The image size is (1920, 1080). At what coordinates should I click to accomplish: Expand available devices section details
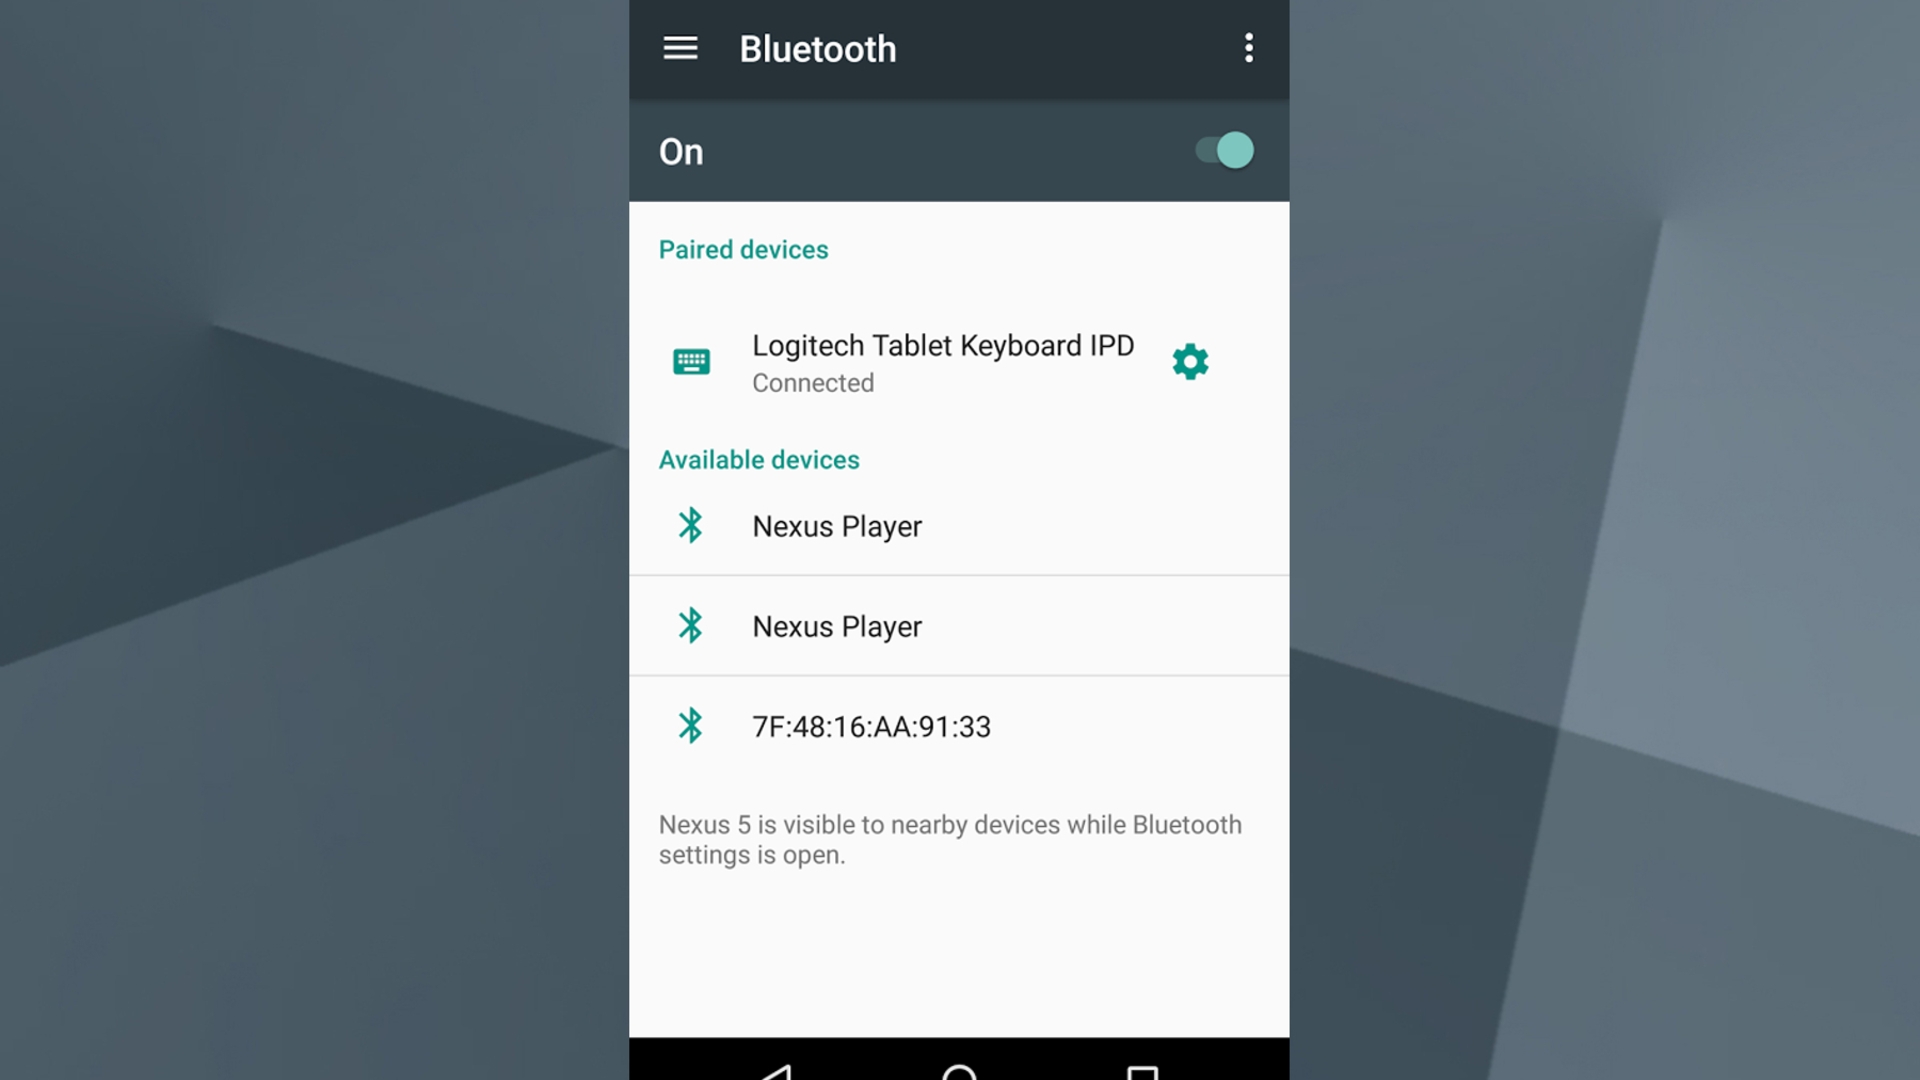tap(760, 459)
